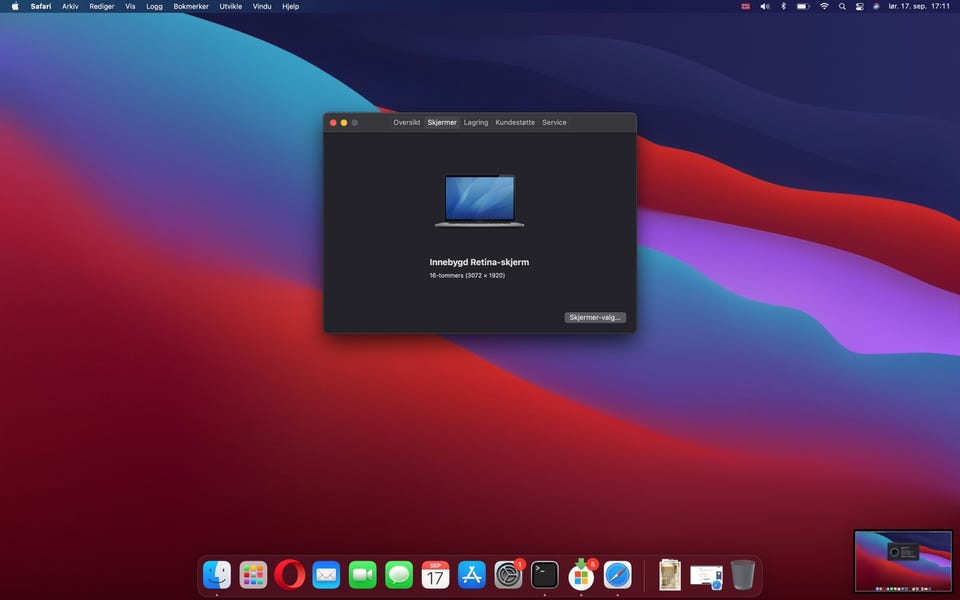The height and width of the screenshot is (600, 960).
Task: Open Terminal from the dock
Action: [x=544, y=574]
